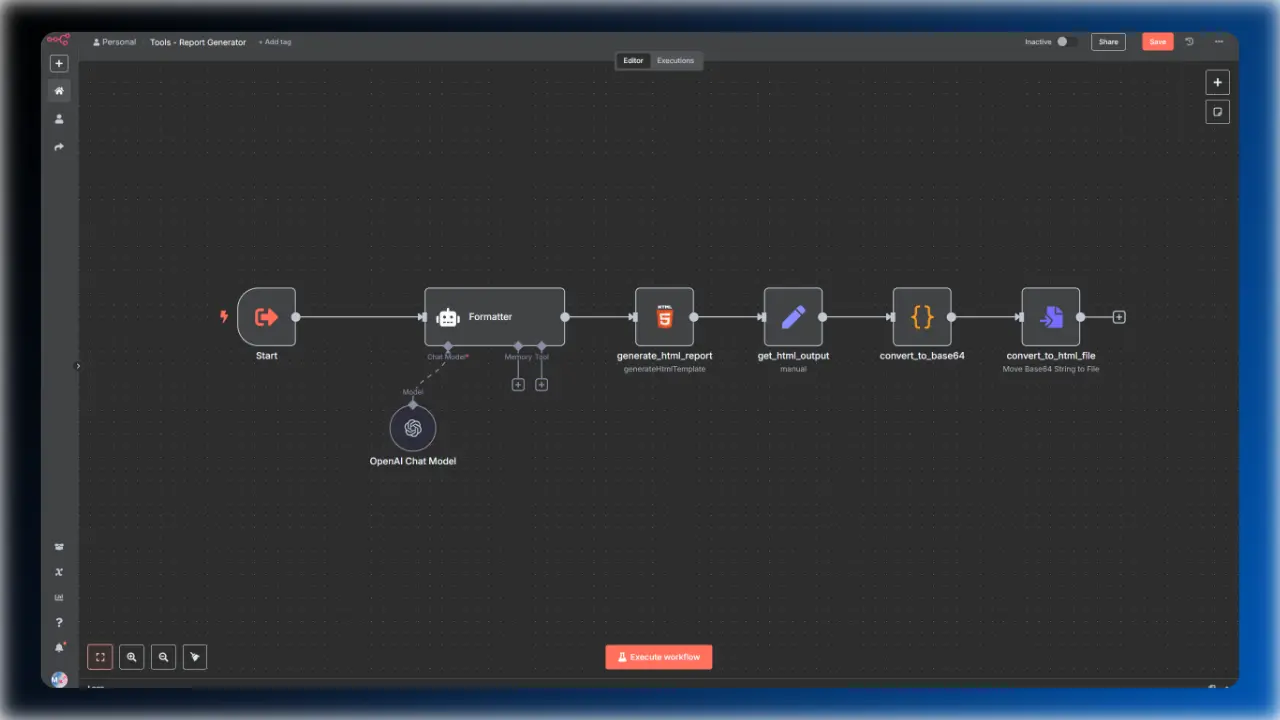Screen dimensions: 1280x720
Task: Select the OpenAI Chat Model node
Action: [x=413, y=428]
